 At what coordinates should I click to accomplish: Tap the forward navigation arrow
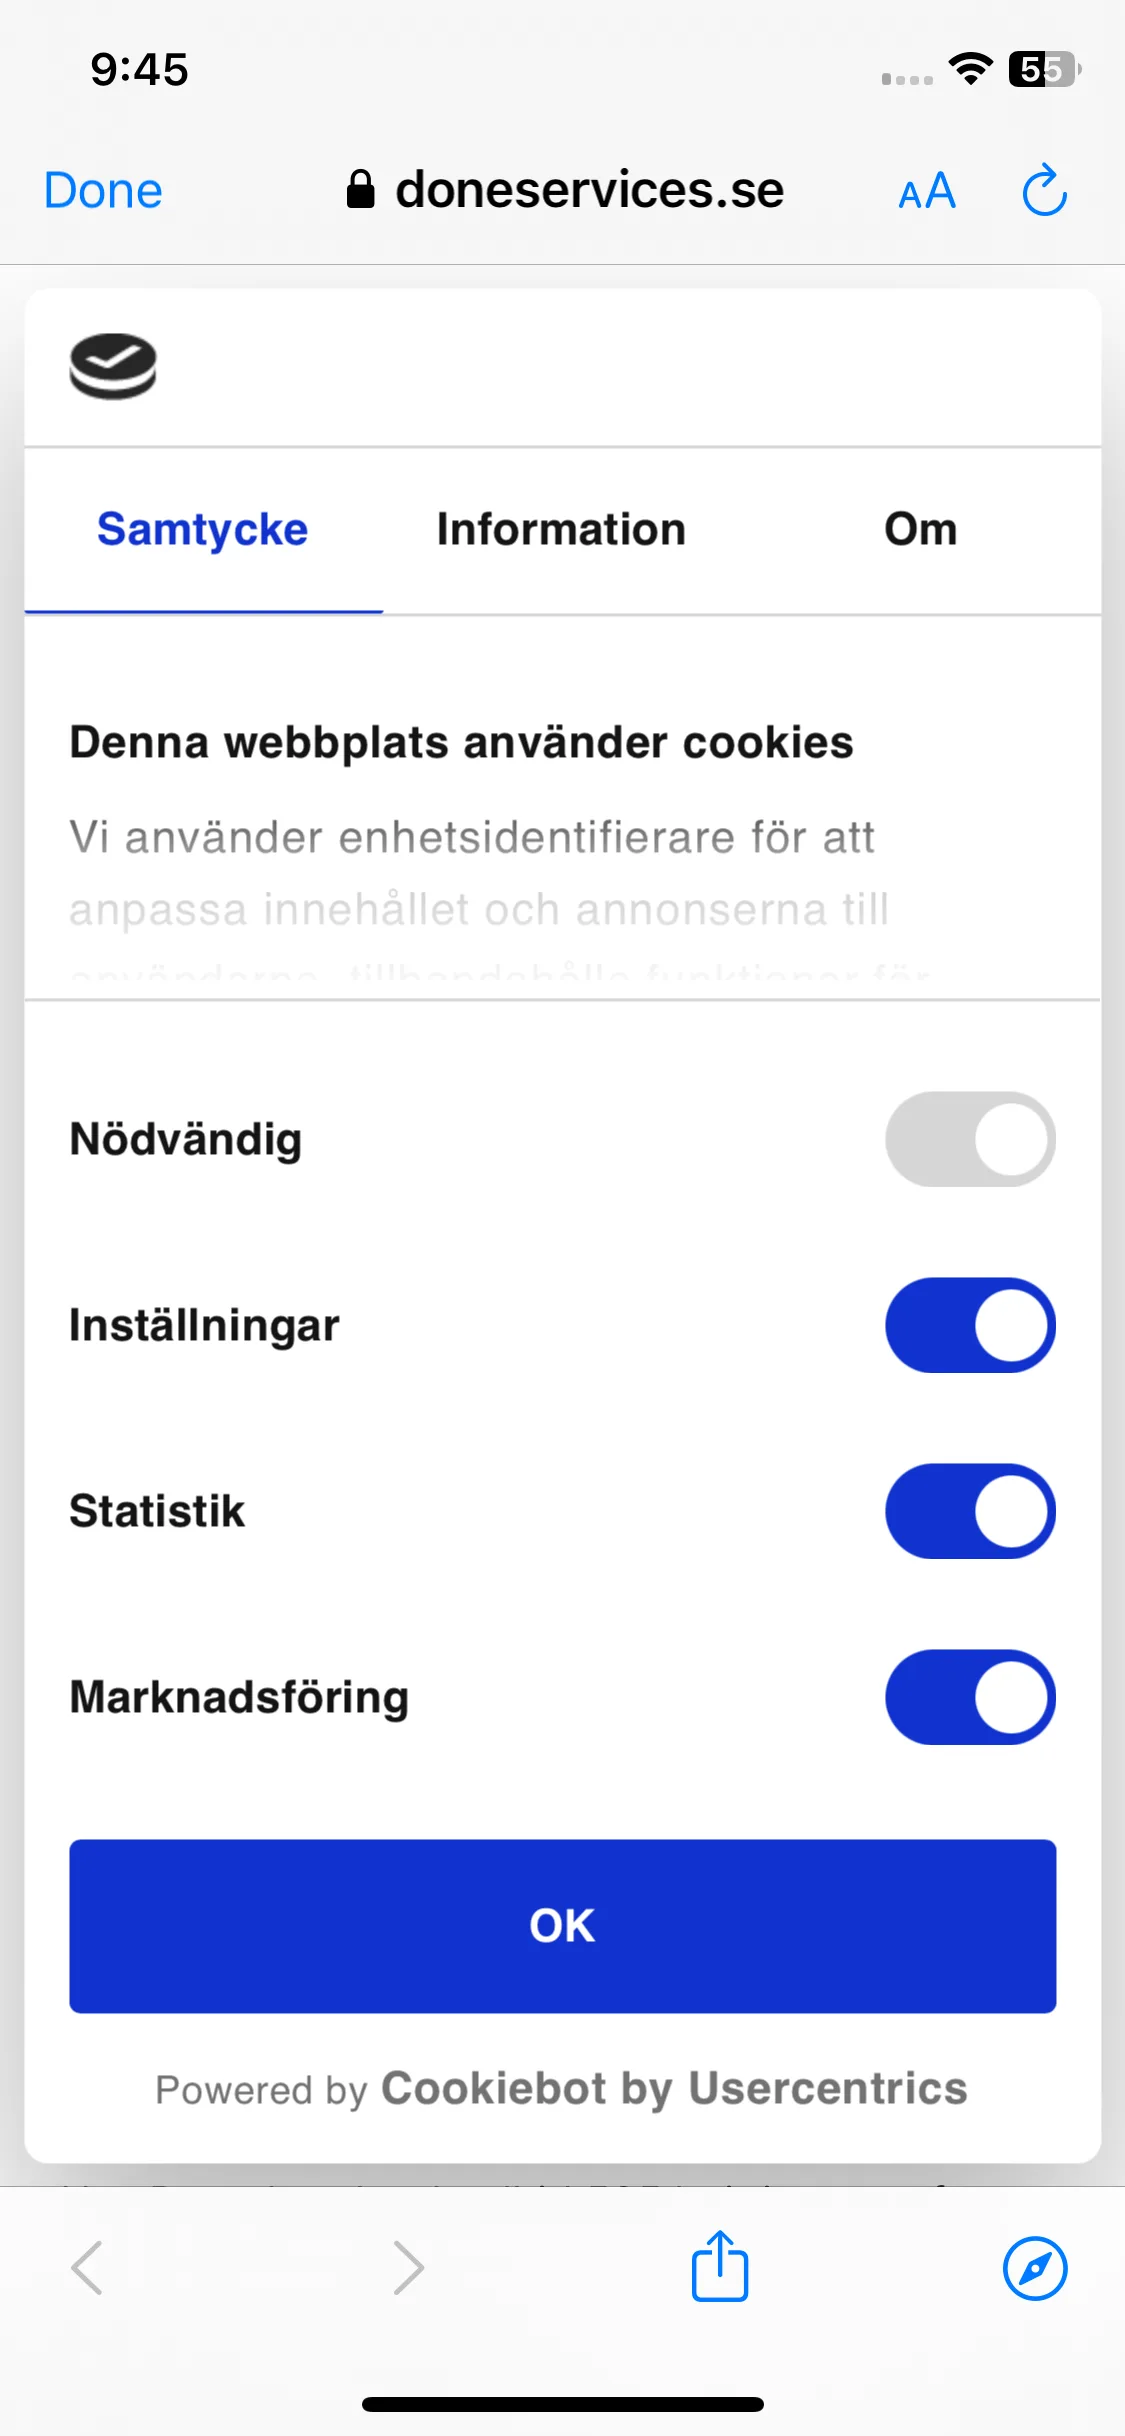[x=408, y=2267]
